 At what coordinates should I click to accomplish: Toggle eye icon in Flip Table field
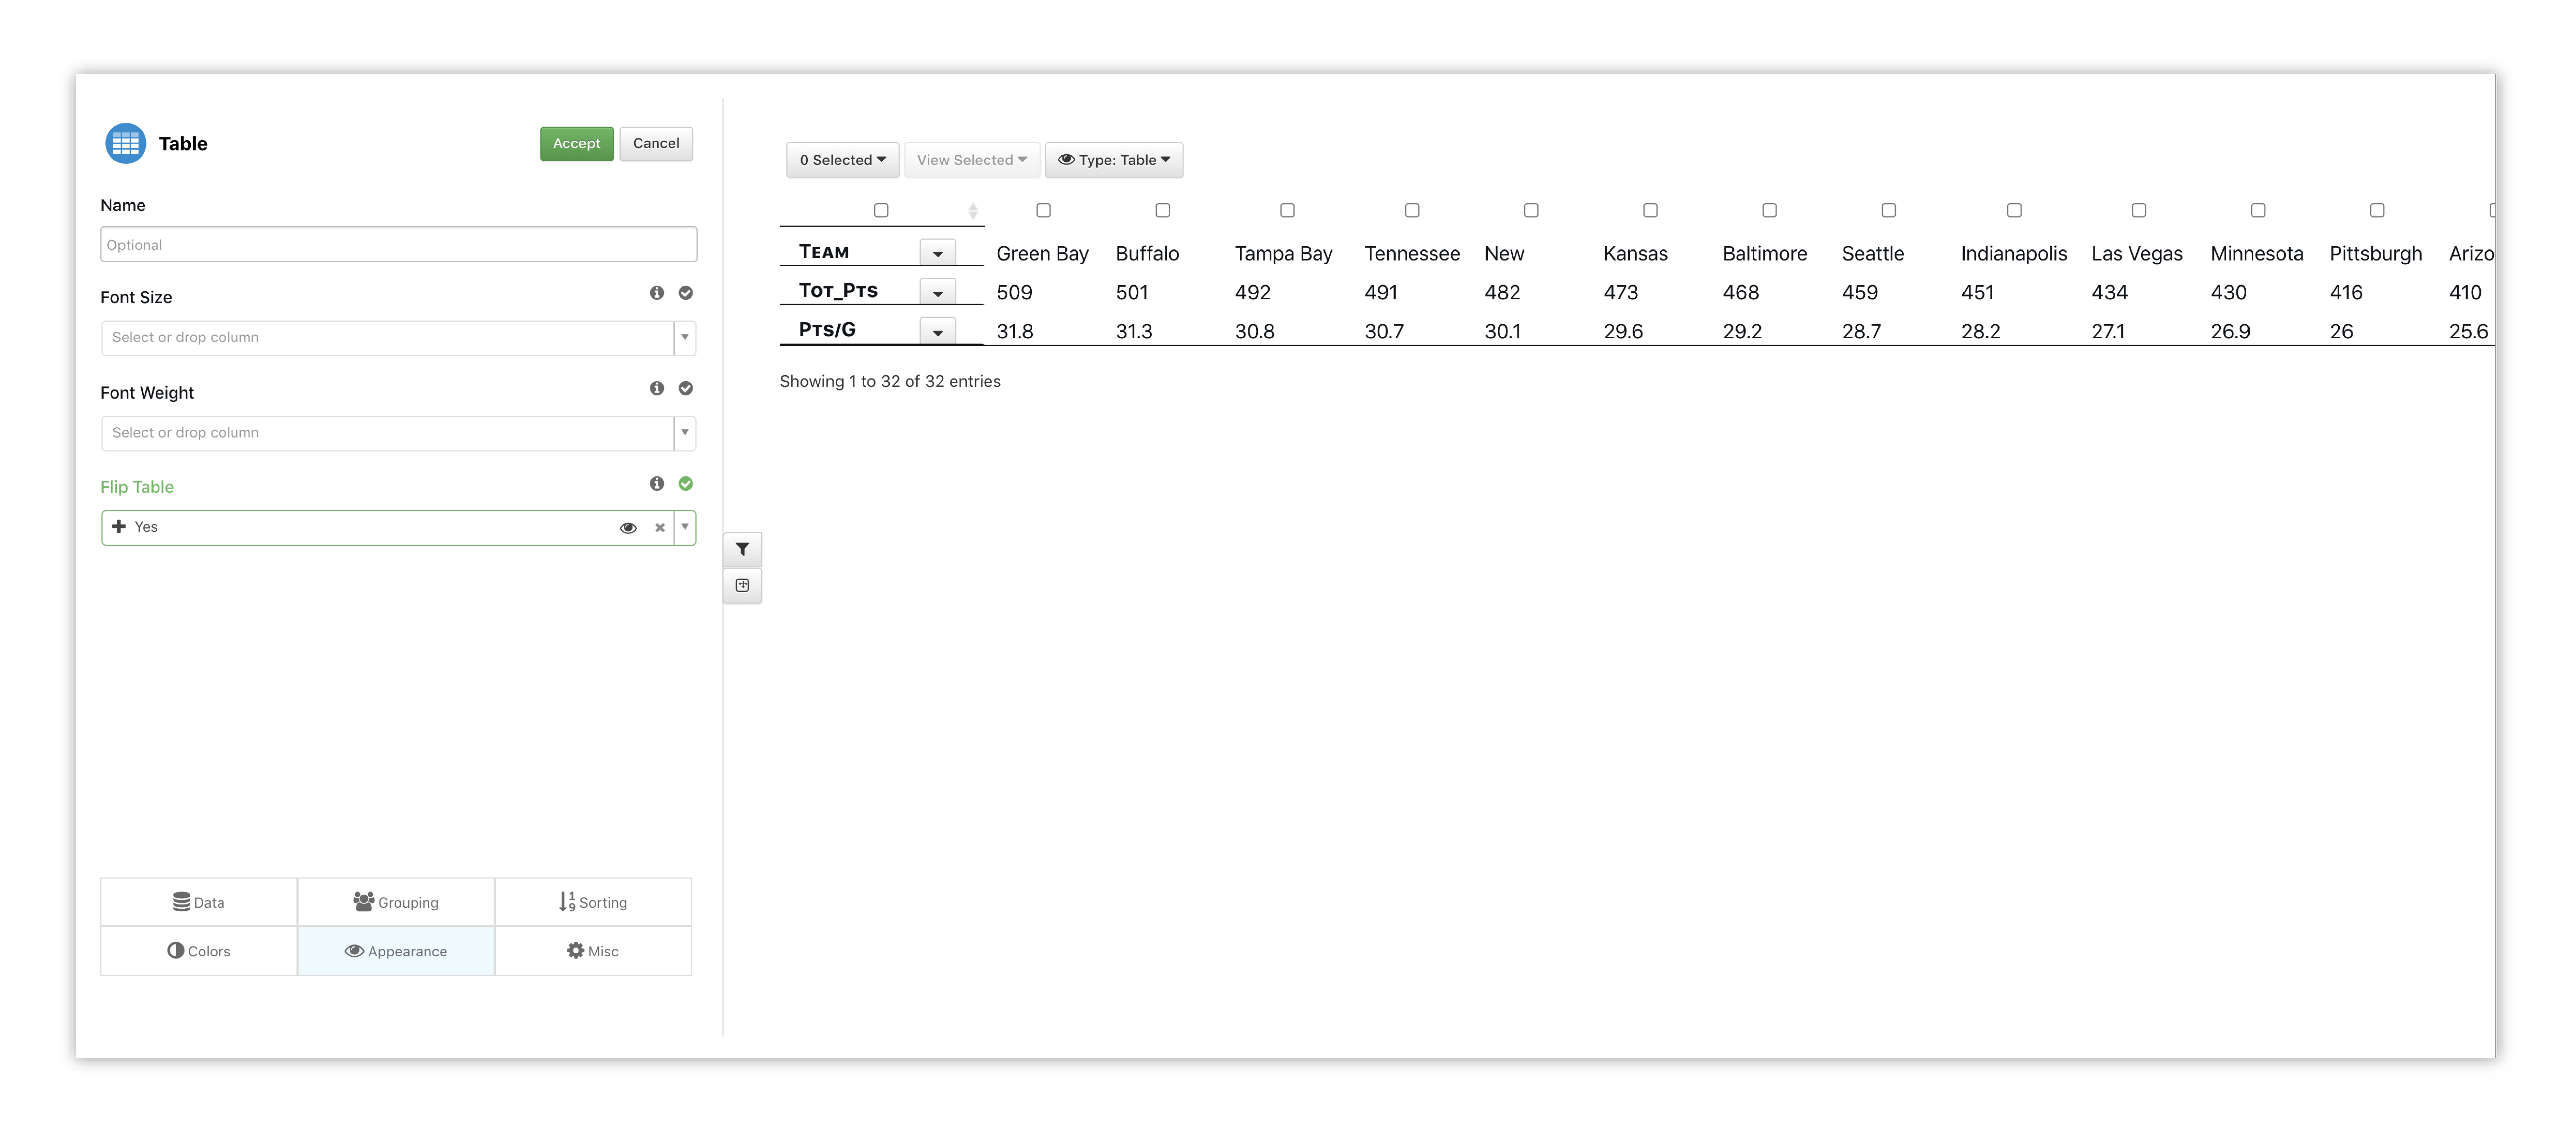click(x=628, y=528)
